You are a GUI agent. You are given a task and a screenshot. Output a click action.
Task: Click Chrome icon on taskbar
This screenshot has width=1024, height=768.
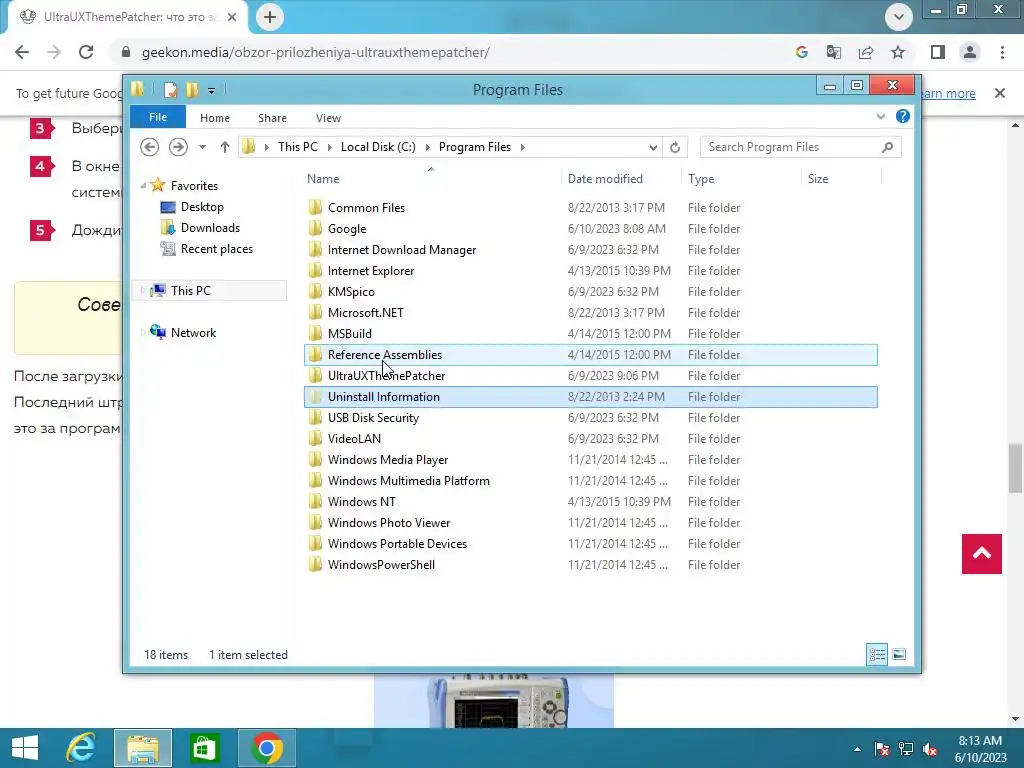point(266,748)
